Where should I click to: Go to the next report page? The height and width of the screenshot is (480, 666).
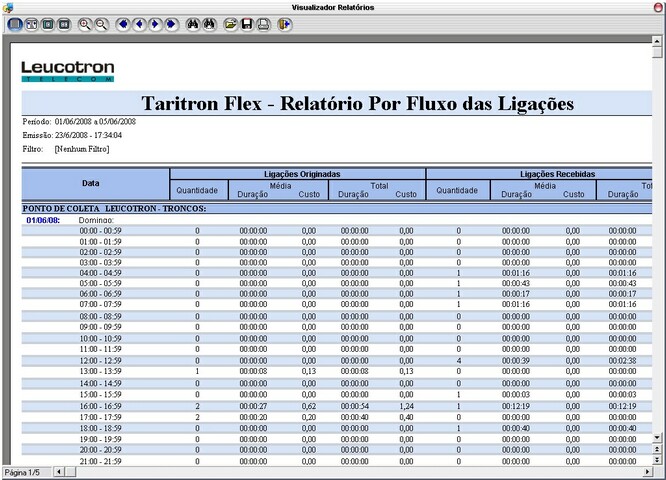155,24
